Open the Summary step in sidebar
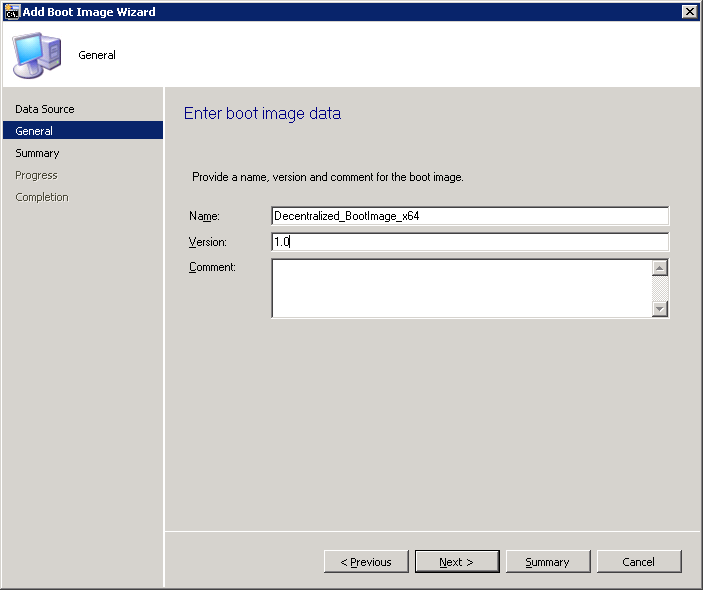The width and height of the screenshot is (703, 590). (37, 153)
